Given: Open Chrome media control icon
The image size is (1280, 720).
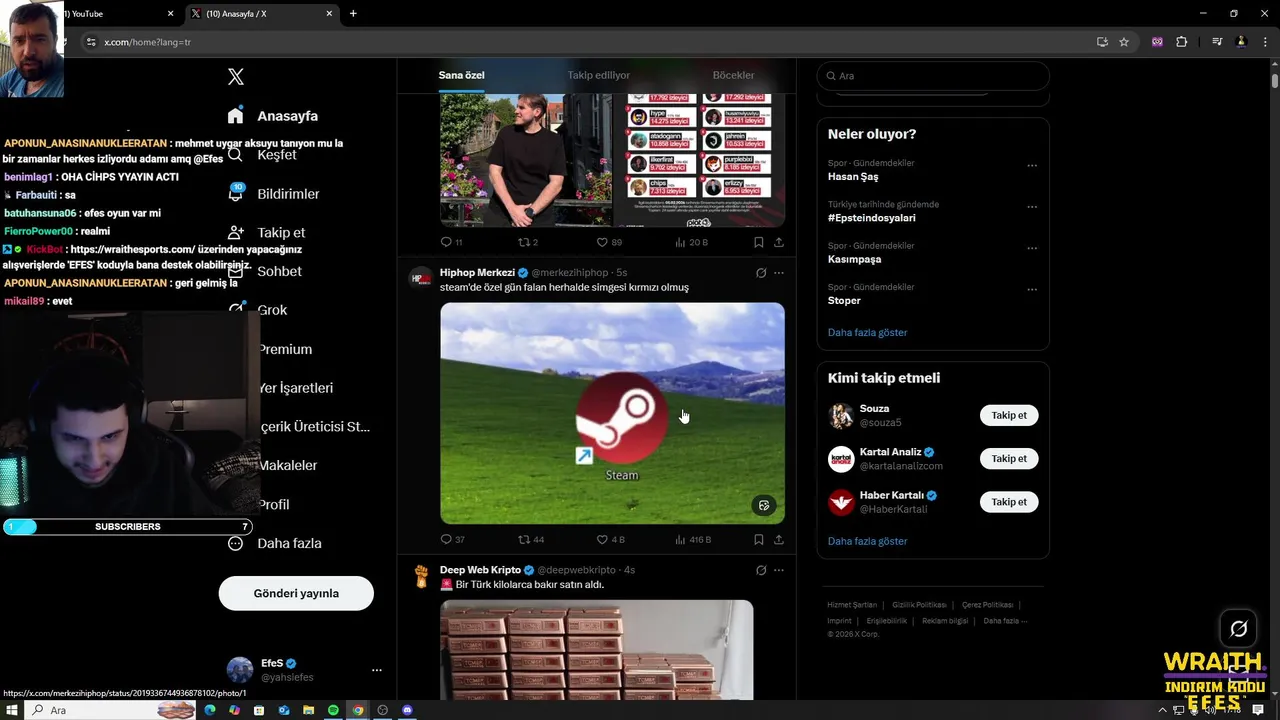Looking at the screenshot, I should [1217, 42].
